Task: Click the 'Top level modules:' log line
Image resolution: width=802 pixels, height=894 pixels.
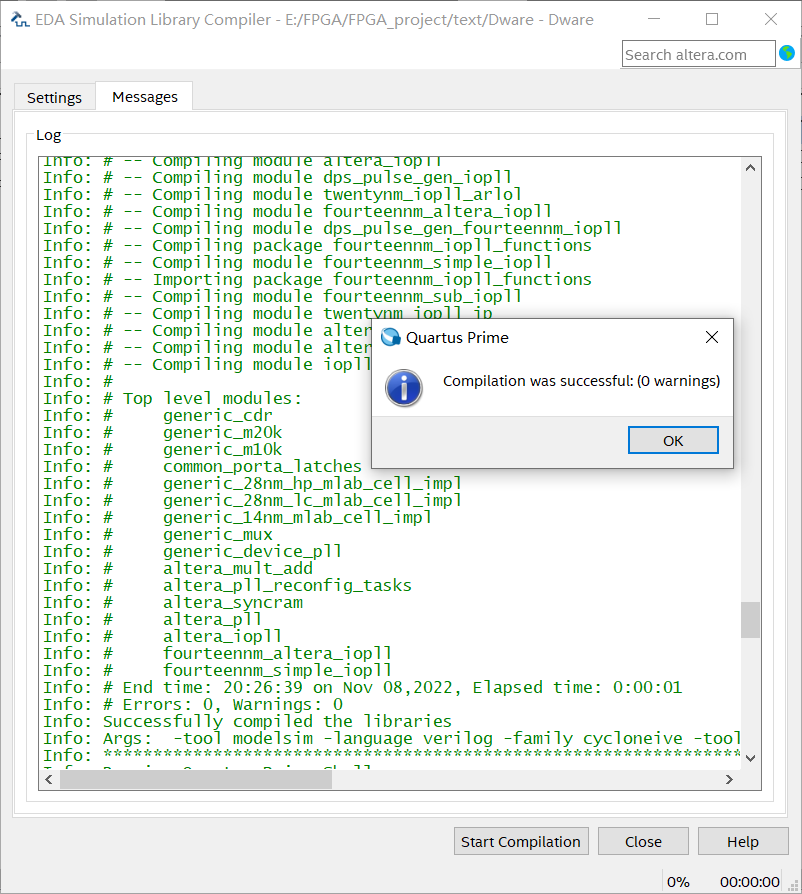Action: pyautogui.click(x=173, y=398)
